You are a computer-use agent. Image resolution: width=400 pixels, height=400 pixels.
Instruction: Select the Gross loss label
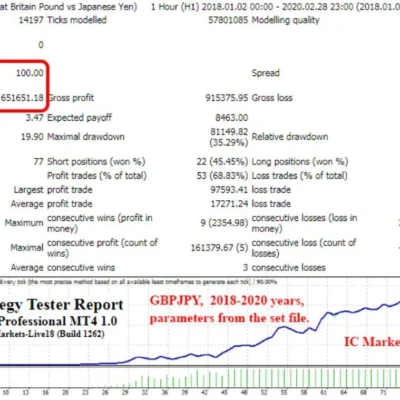(272, 98)
